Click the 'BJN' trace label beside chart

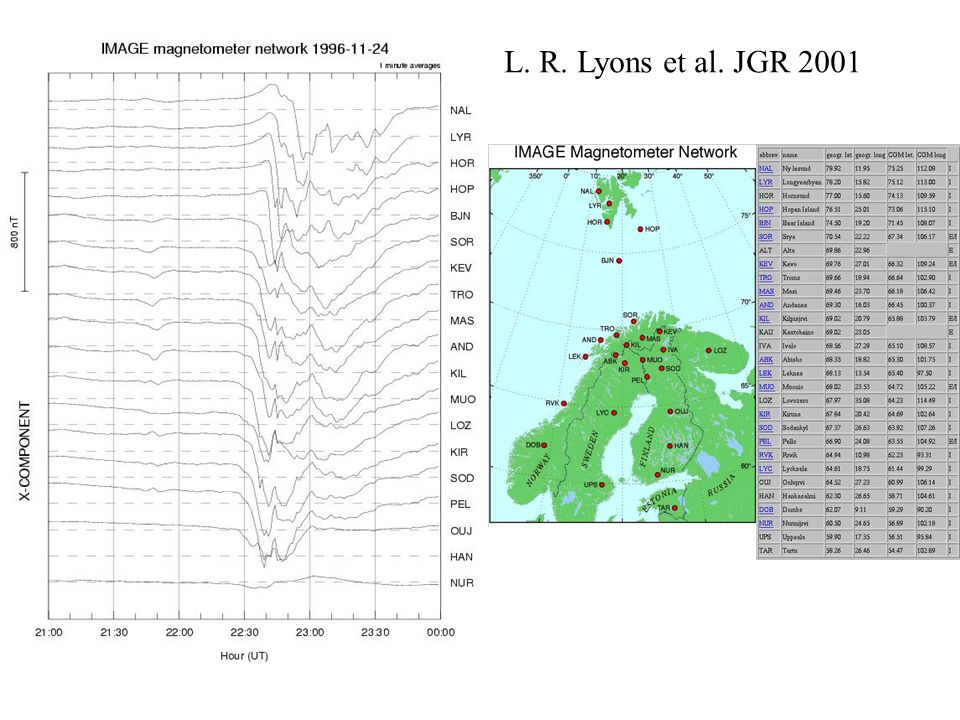(x=460, y=216)
